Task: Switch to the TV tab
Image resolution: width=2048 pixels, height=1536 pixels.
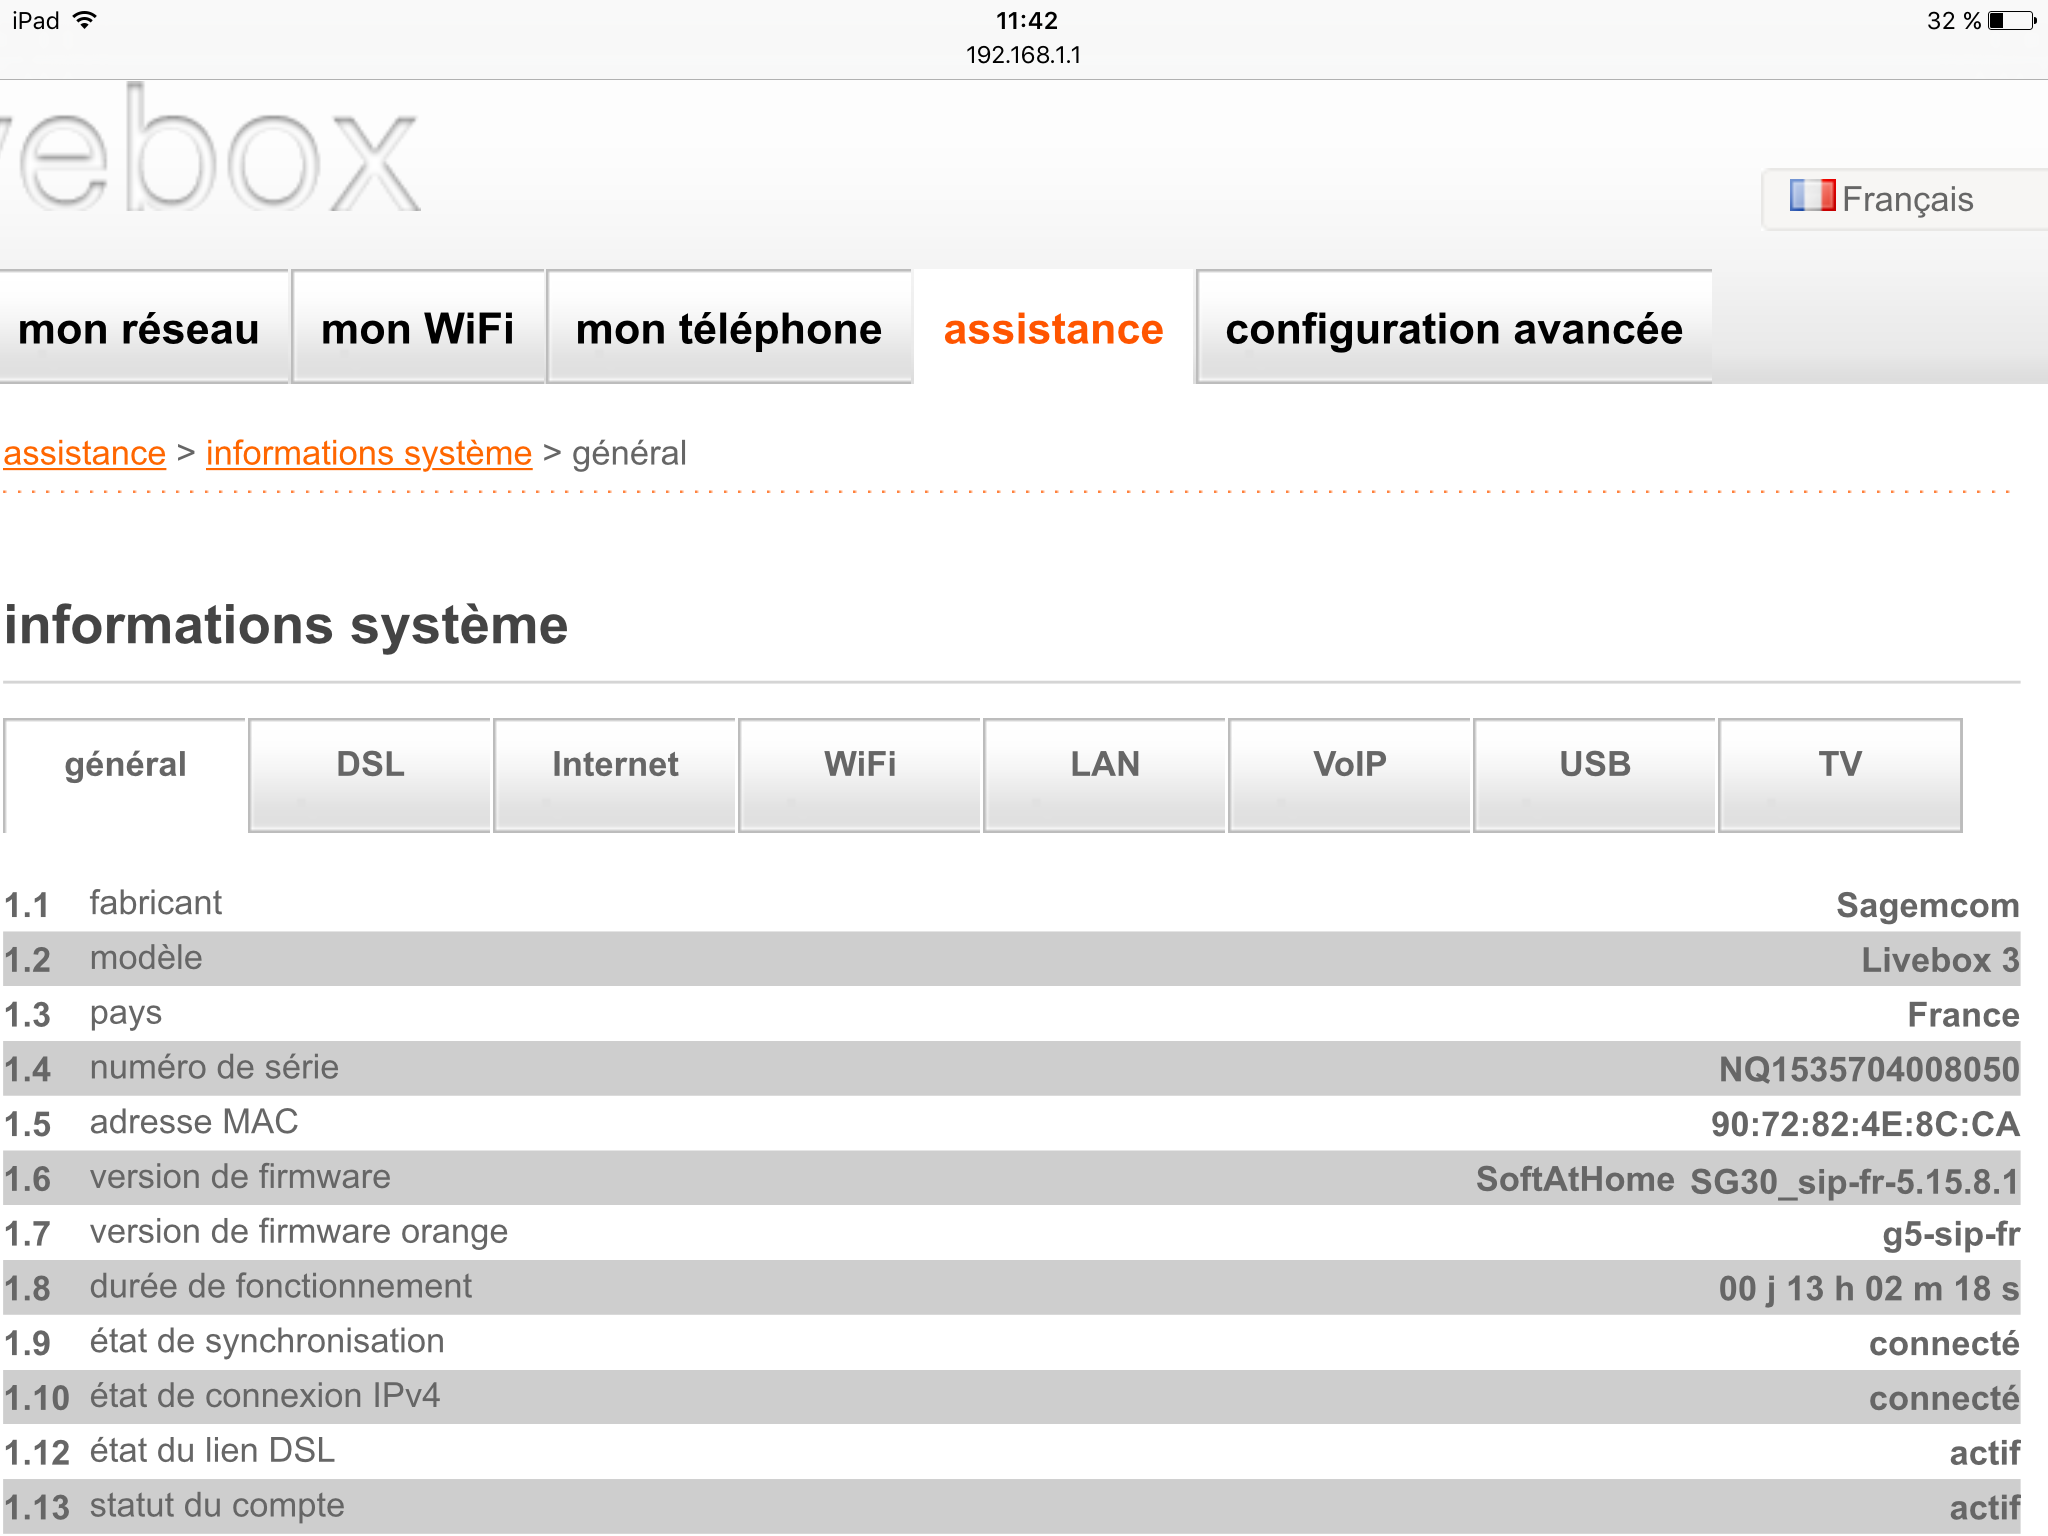Action: point(1840,765)
